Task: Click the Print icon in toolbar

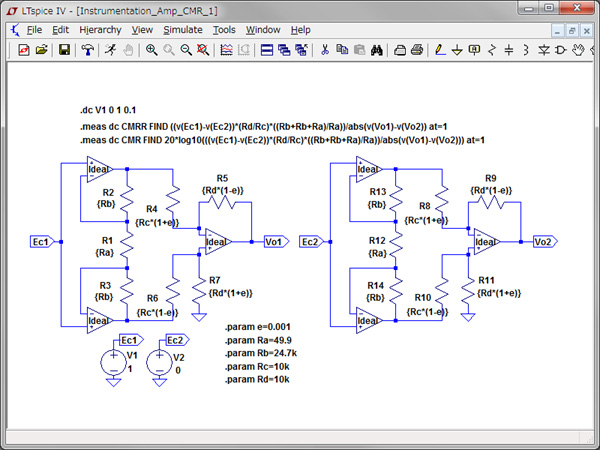Action: coord(400,49)
